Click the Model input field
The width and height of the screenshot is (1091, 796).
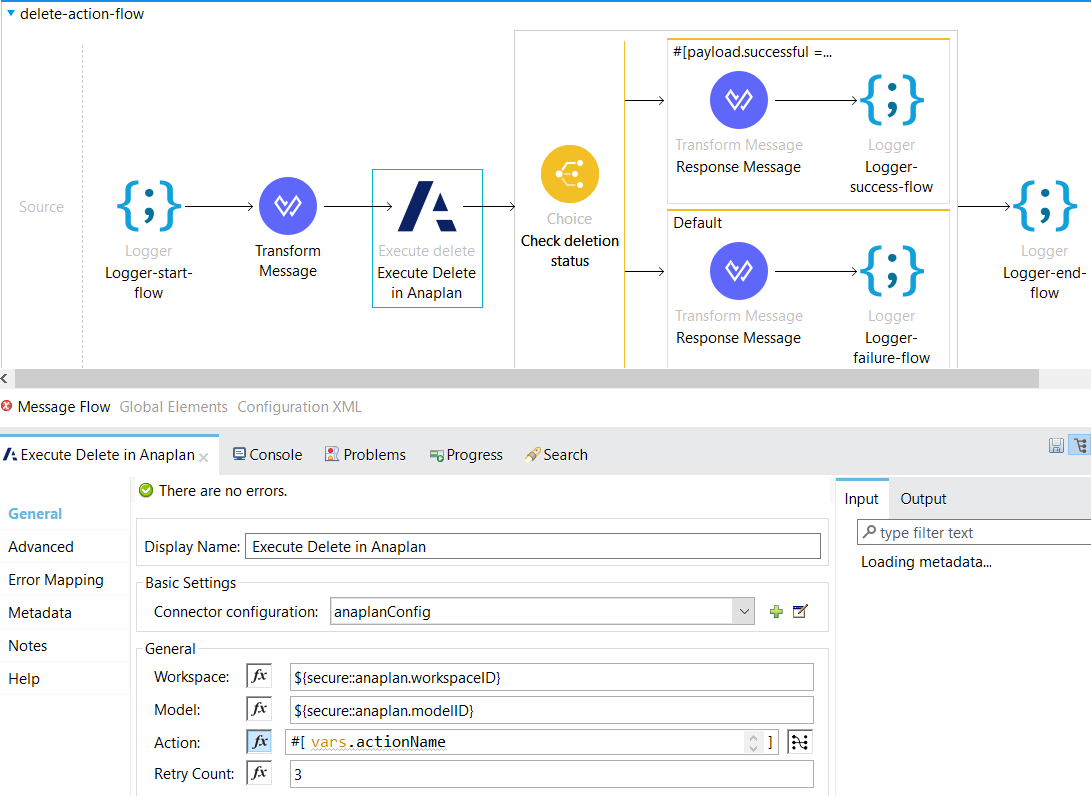pos(552,710)
